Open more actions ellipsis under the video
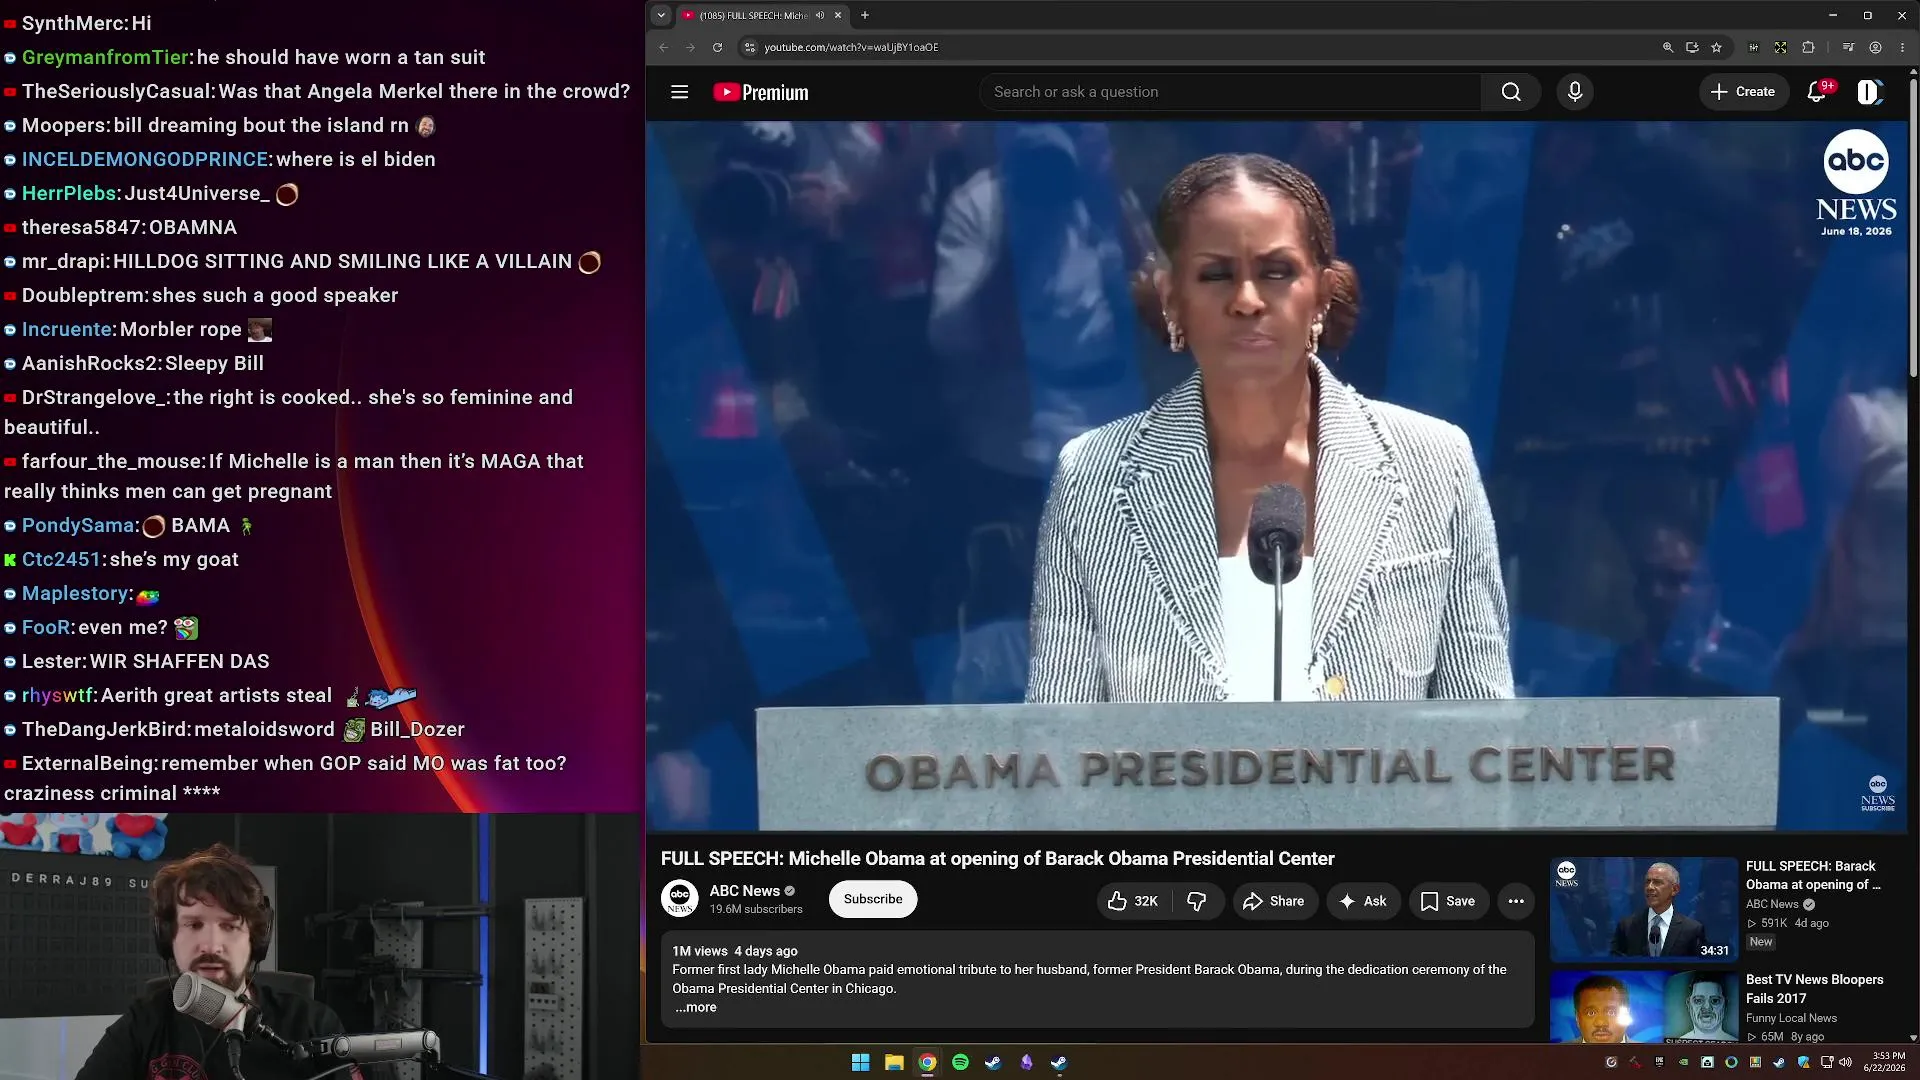The image size is (1920, 1080). tap(1516, 901)
